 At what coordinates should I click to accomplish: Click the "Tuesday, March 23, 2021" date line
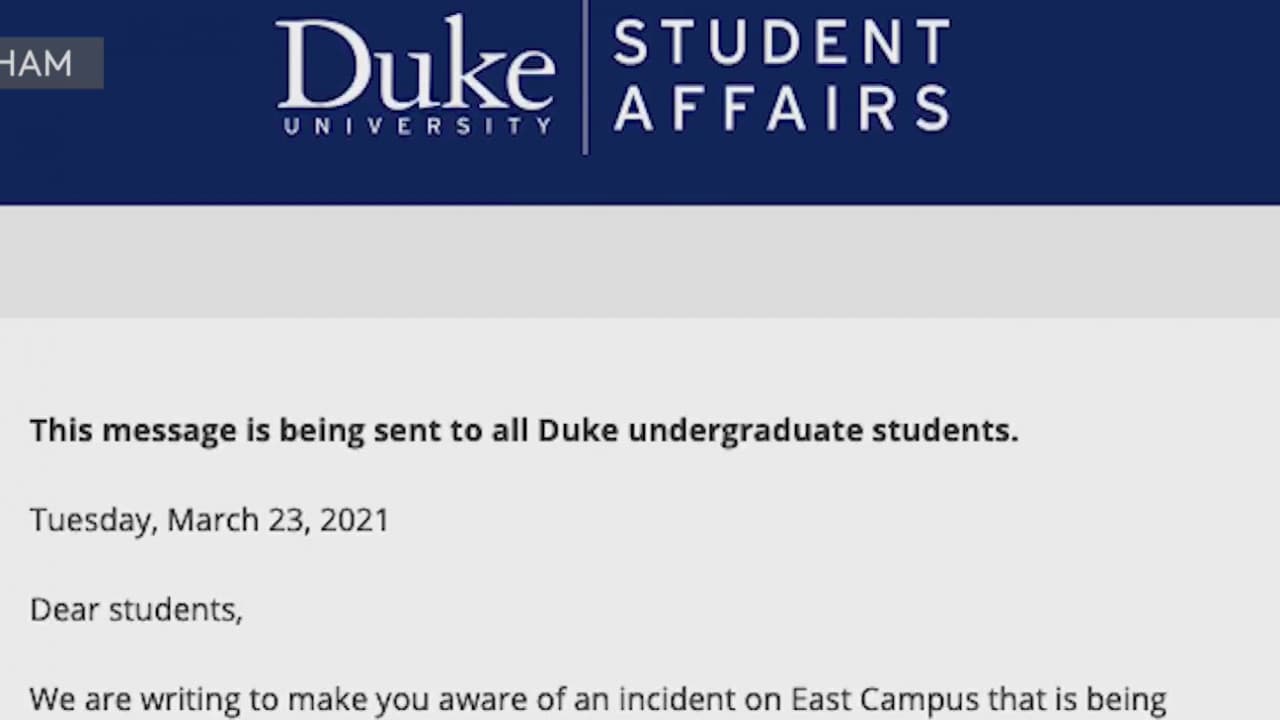tap(209, 520)
